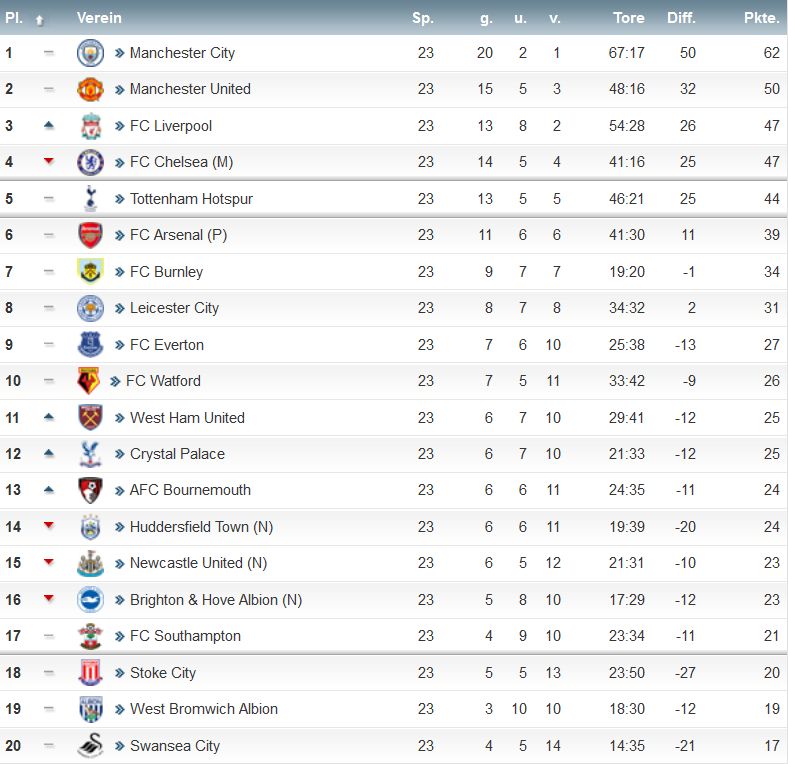Sort standings by Tore column header
The image size is (788, 764).
tap(628, 18)
